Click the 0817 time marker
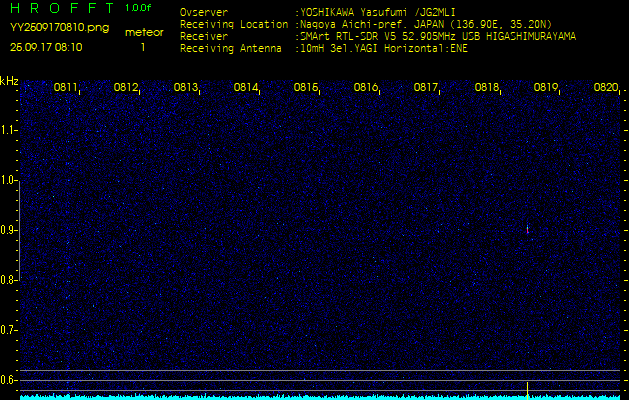 pos(426,88)
